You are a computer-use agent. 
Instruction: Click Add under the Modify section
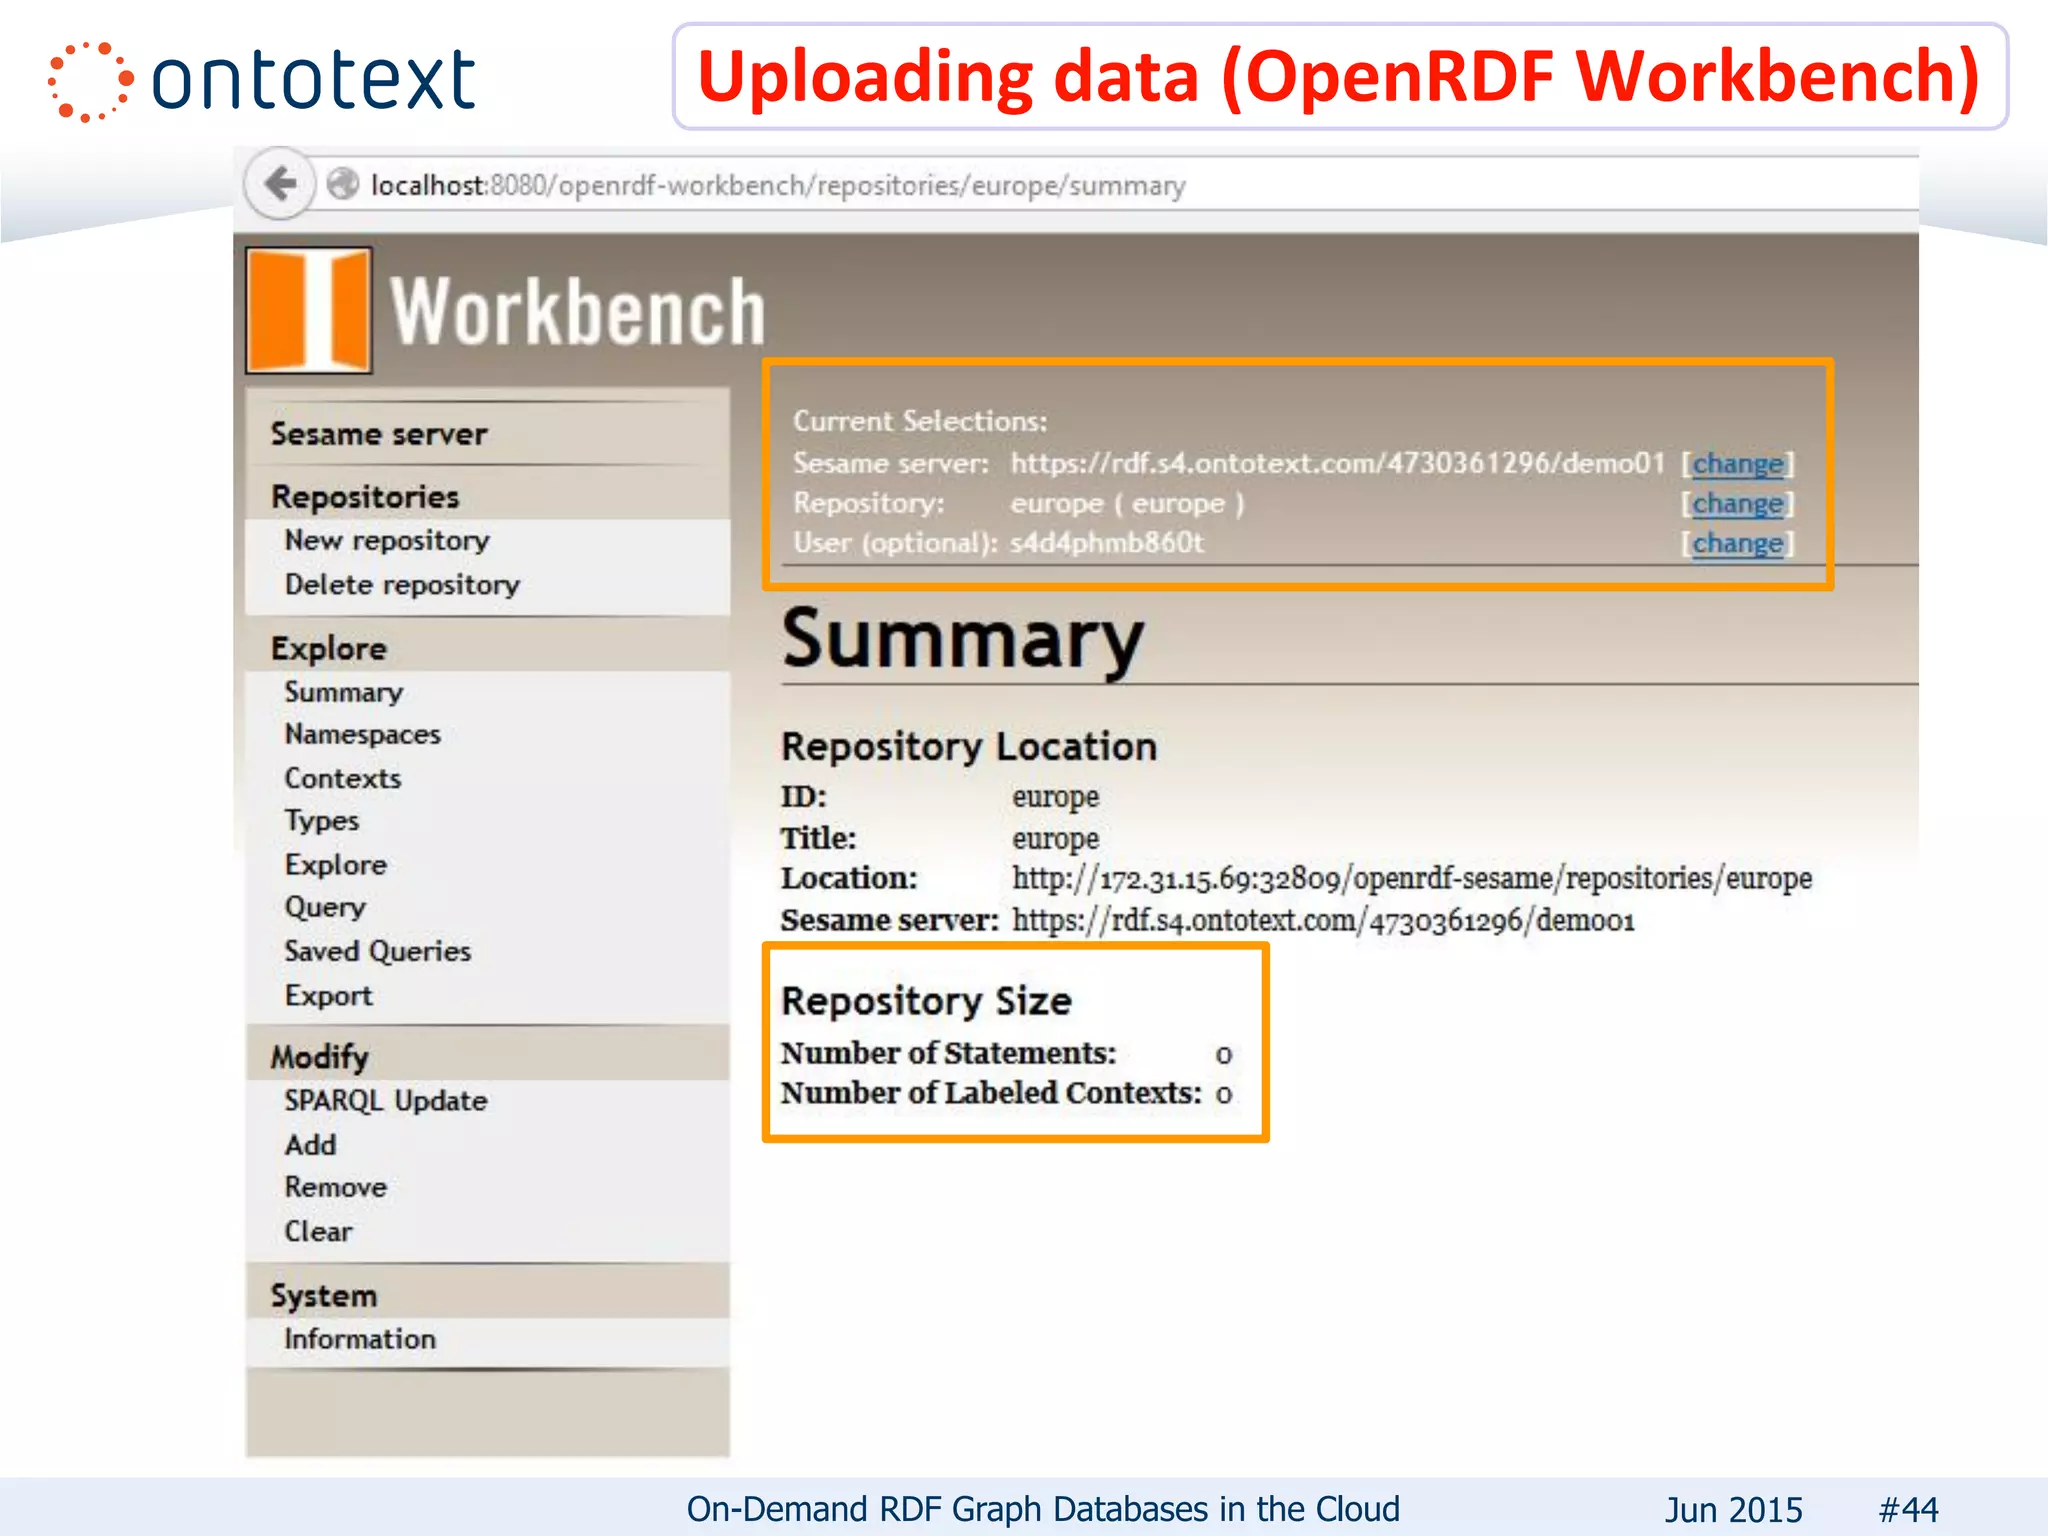click(311, 1144)
